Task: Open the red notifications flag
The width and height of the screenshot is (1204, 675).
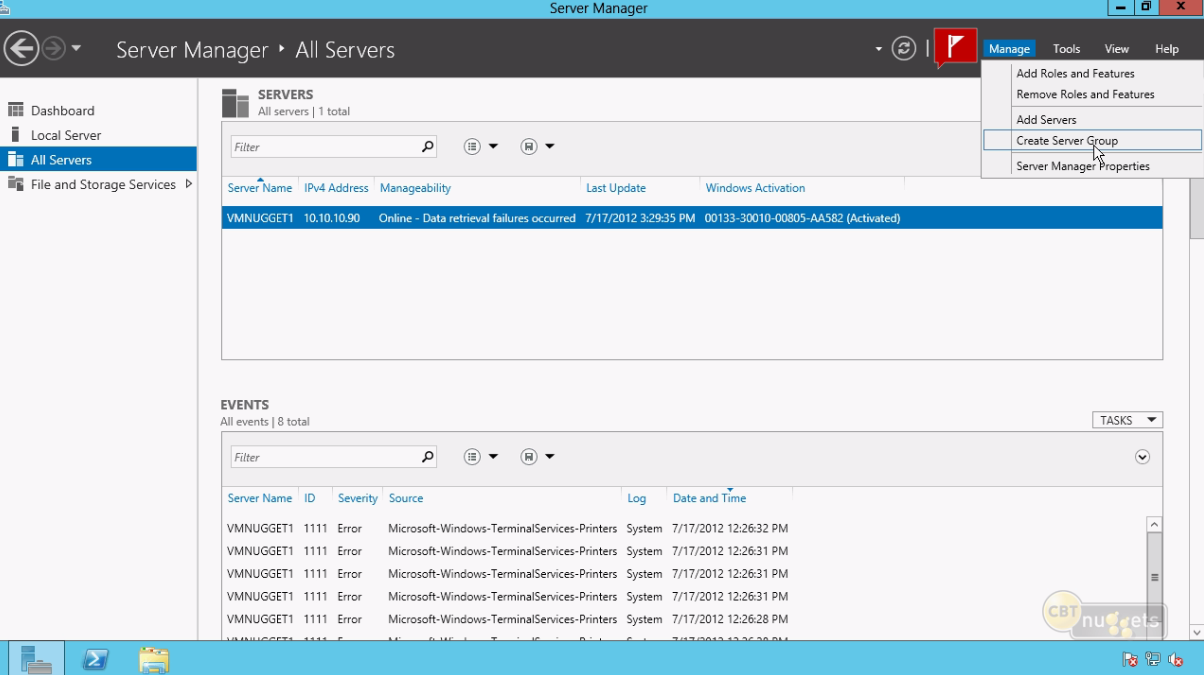Action: click(955, 47)
